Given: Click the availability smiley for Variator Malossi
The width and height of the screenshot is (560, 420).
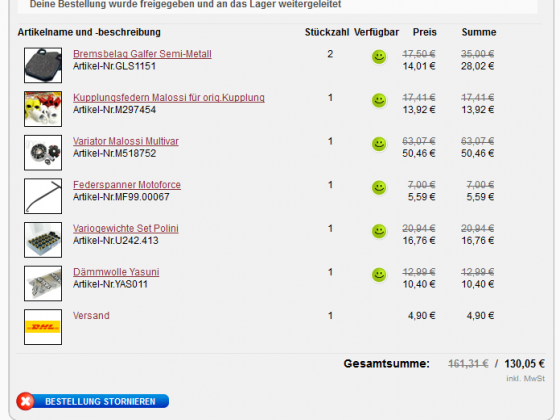Looking at the screenshot, I should click(x=379, y=144).
